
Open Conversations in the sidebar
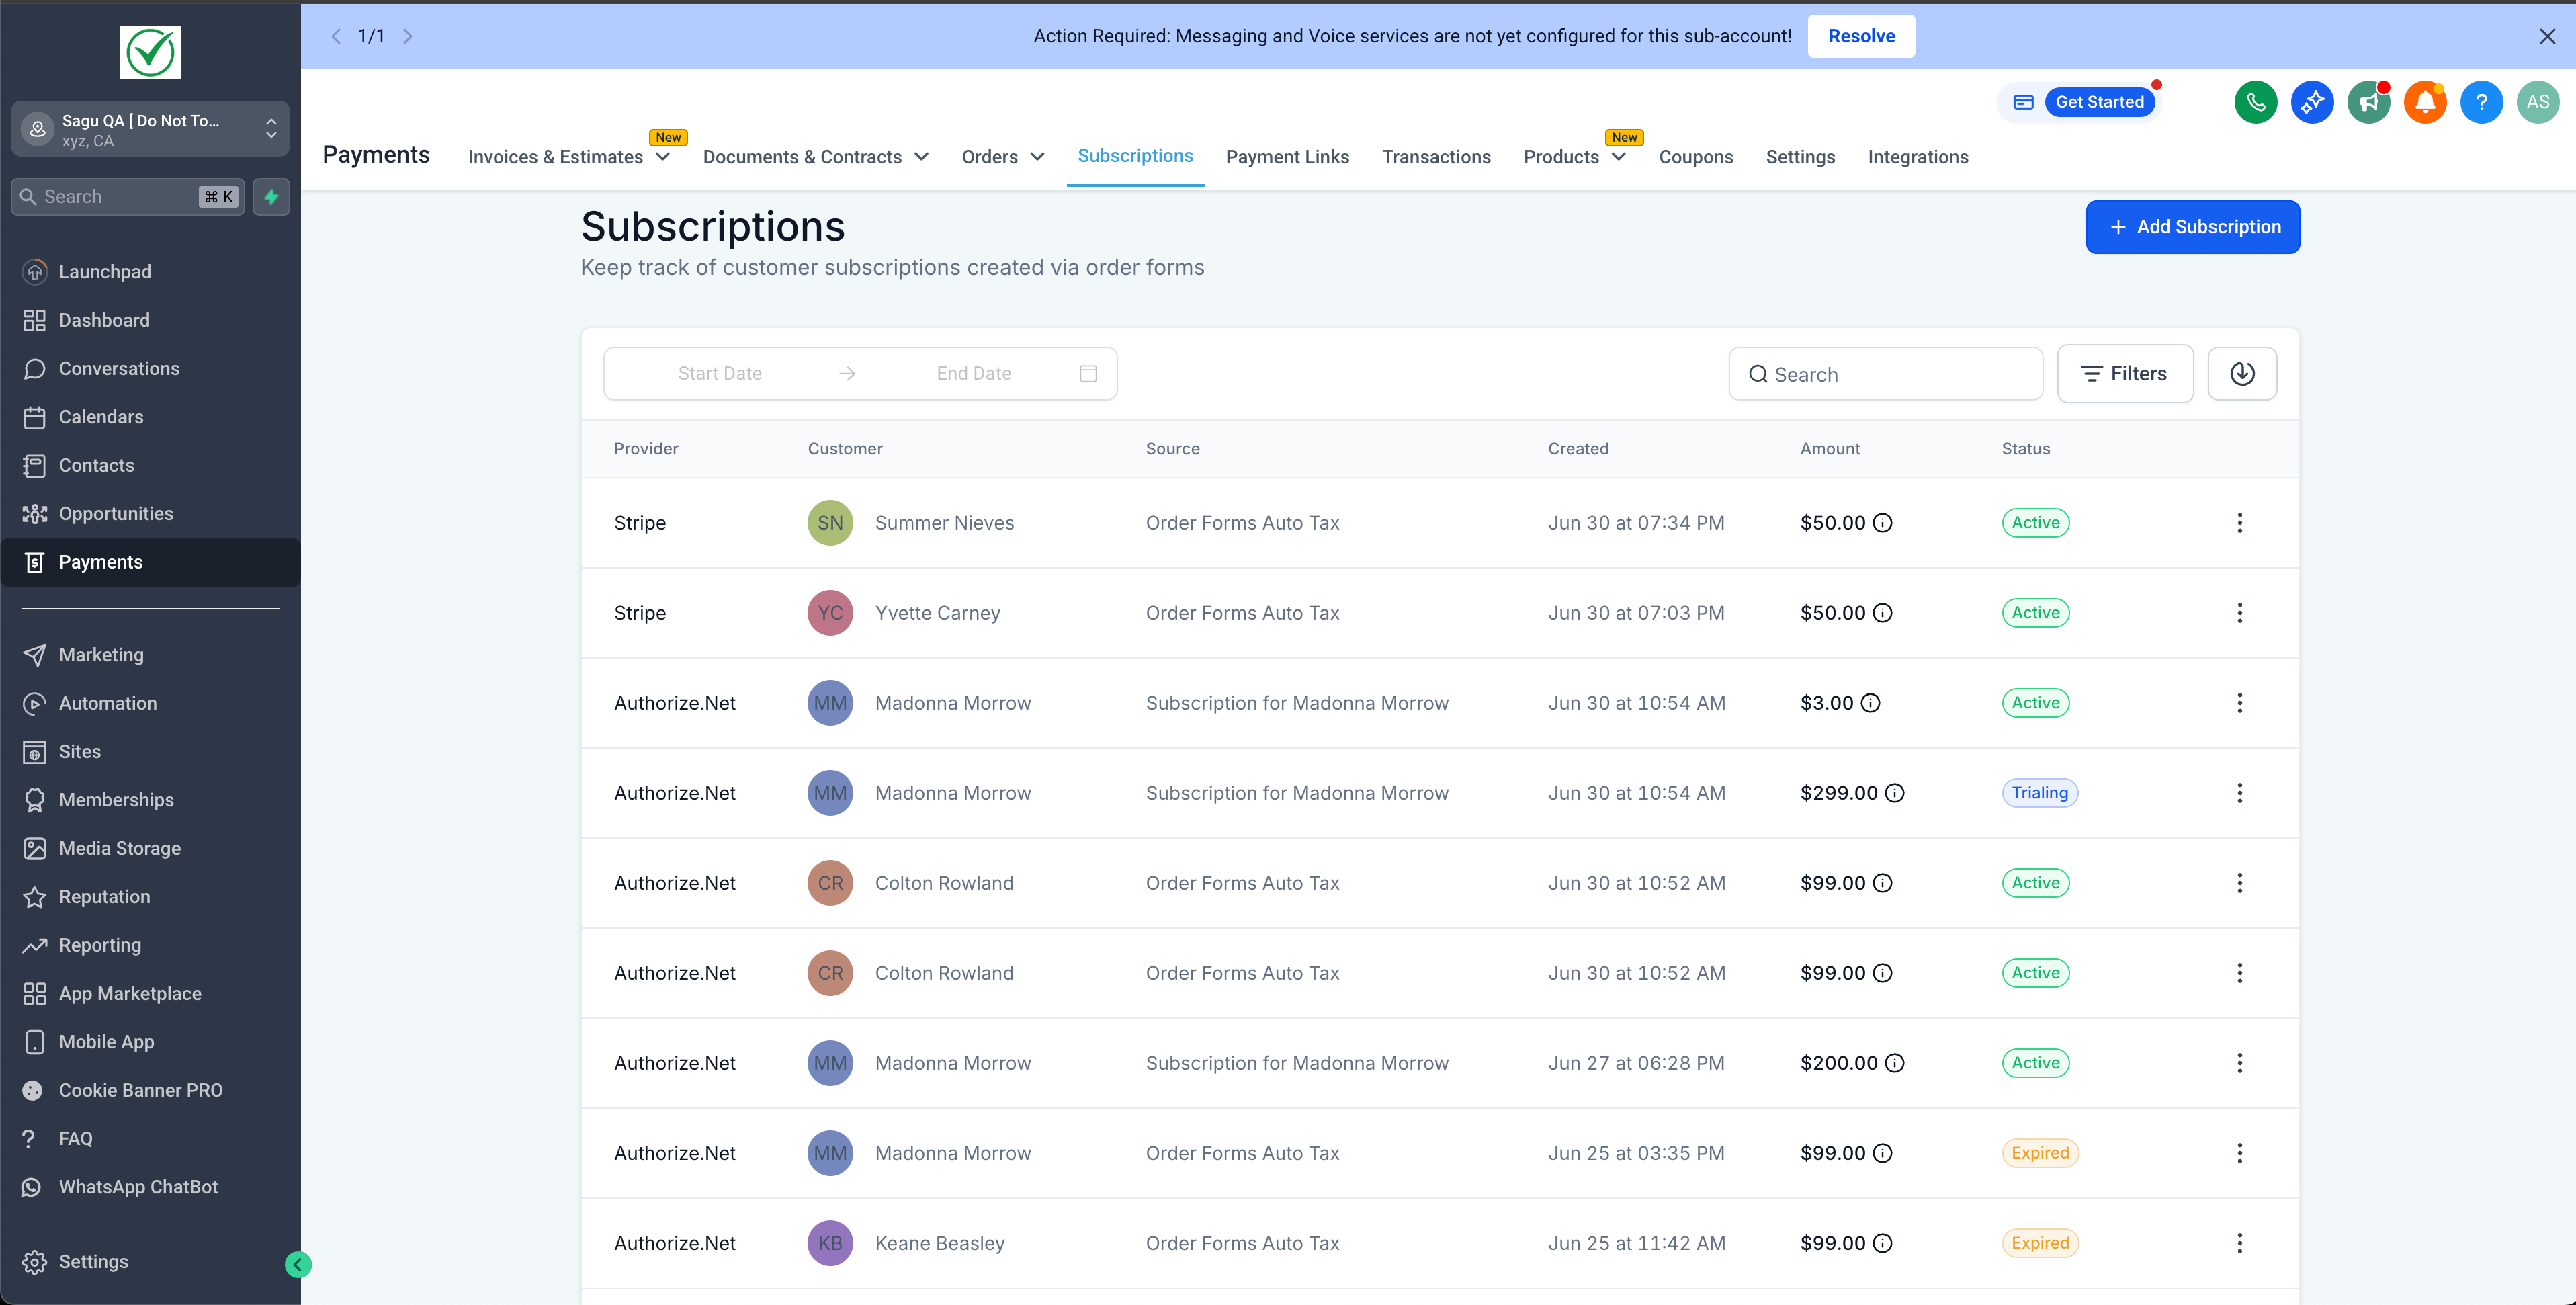pyautogui.click(x=119, y=369)
